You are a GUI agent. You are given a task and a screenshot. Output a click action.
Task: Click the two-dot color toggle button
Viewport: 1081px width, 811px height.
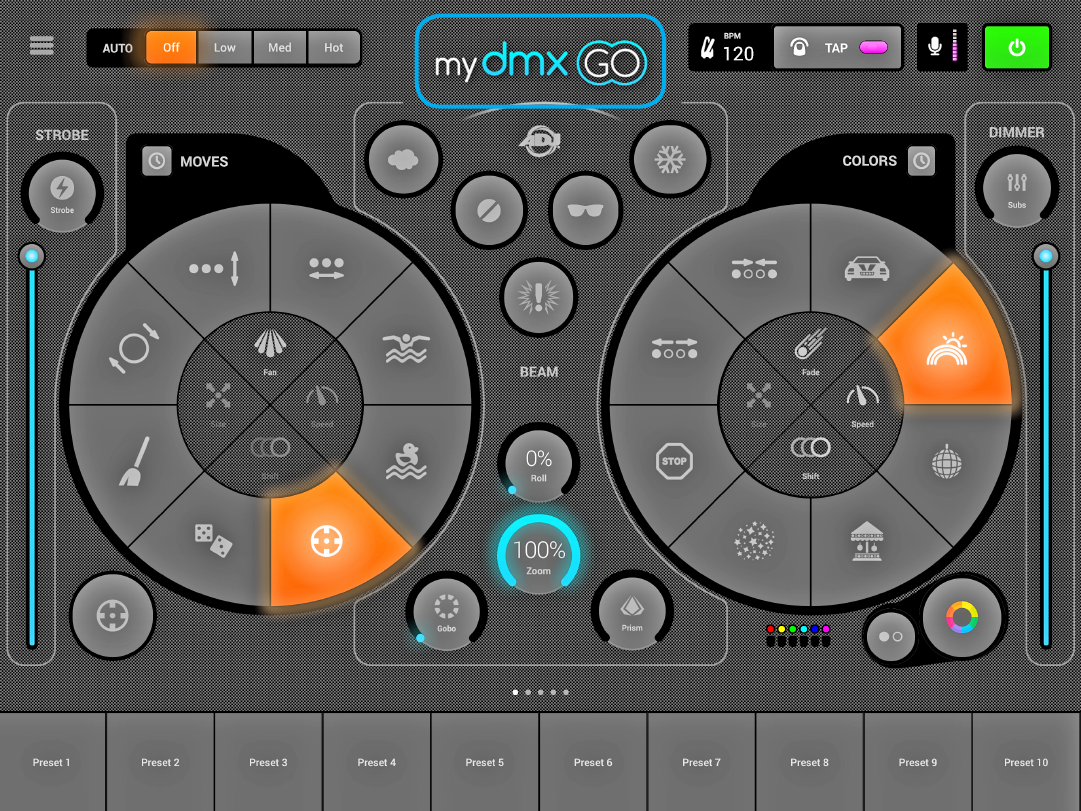(x=890, y=637)
